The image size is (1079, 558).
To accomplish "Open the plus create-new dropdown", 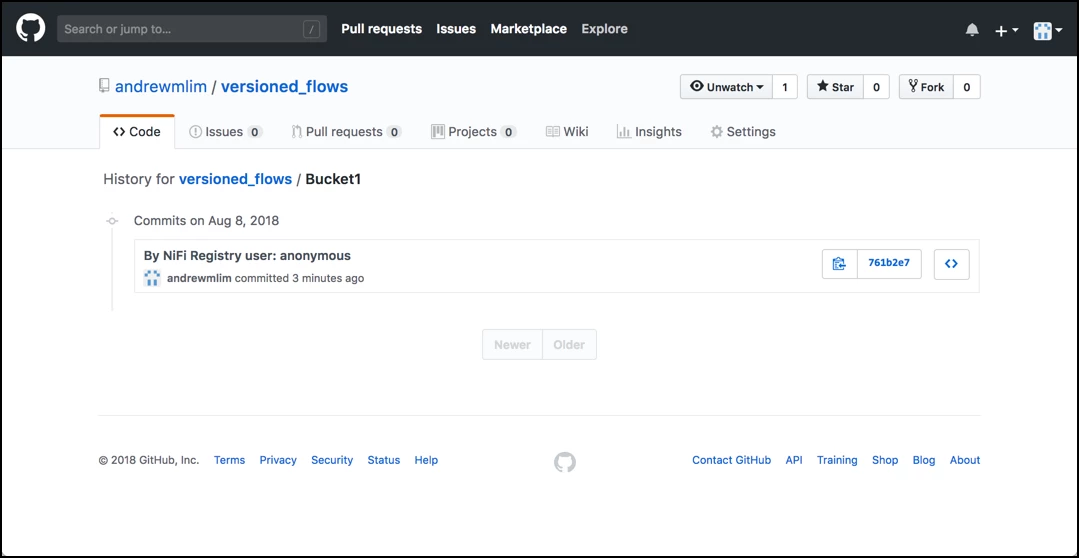I will [x=1006, y=30].
